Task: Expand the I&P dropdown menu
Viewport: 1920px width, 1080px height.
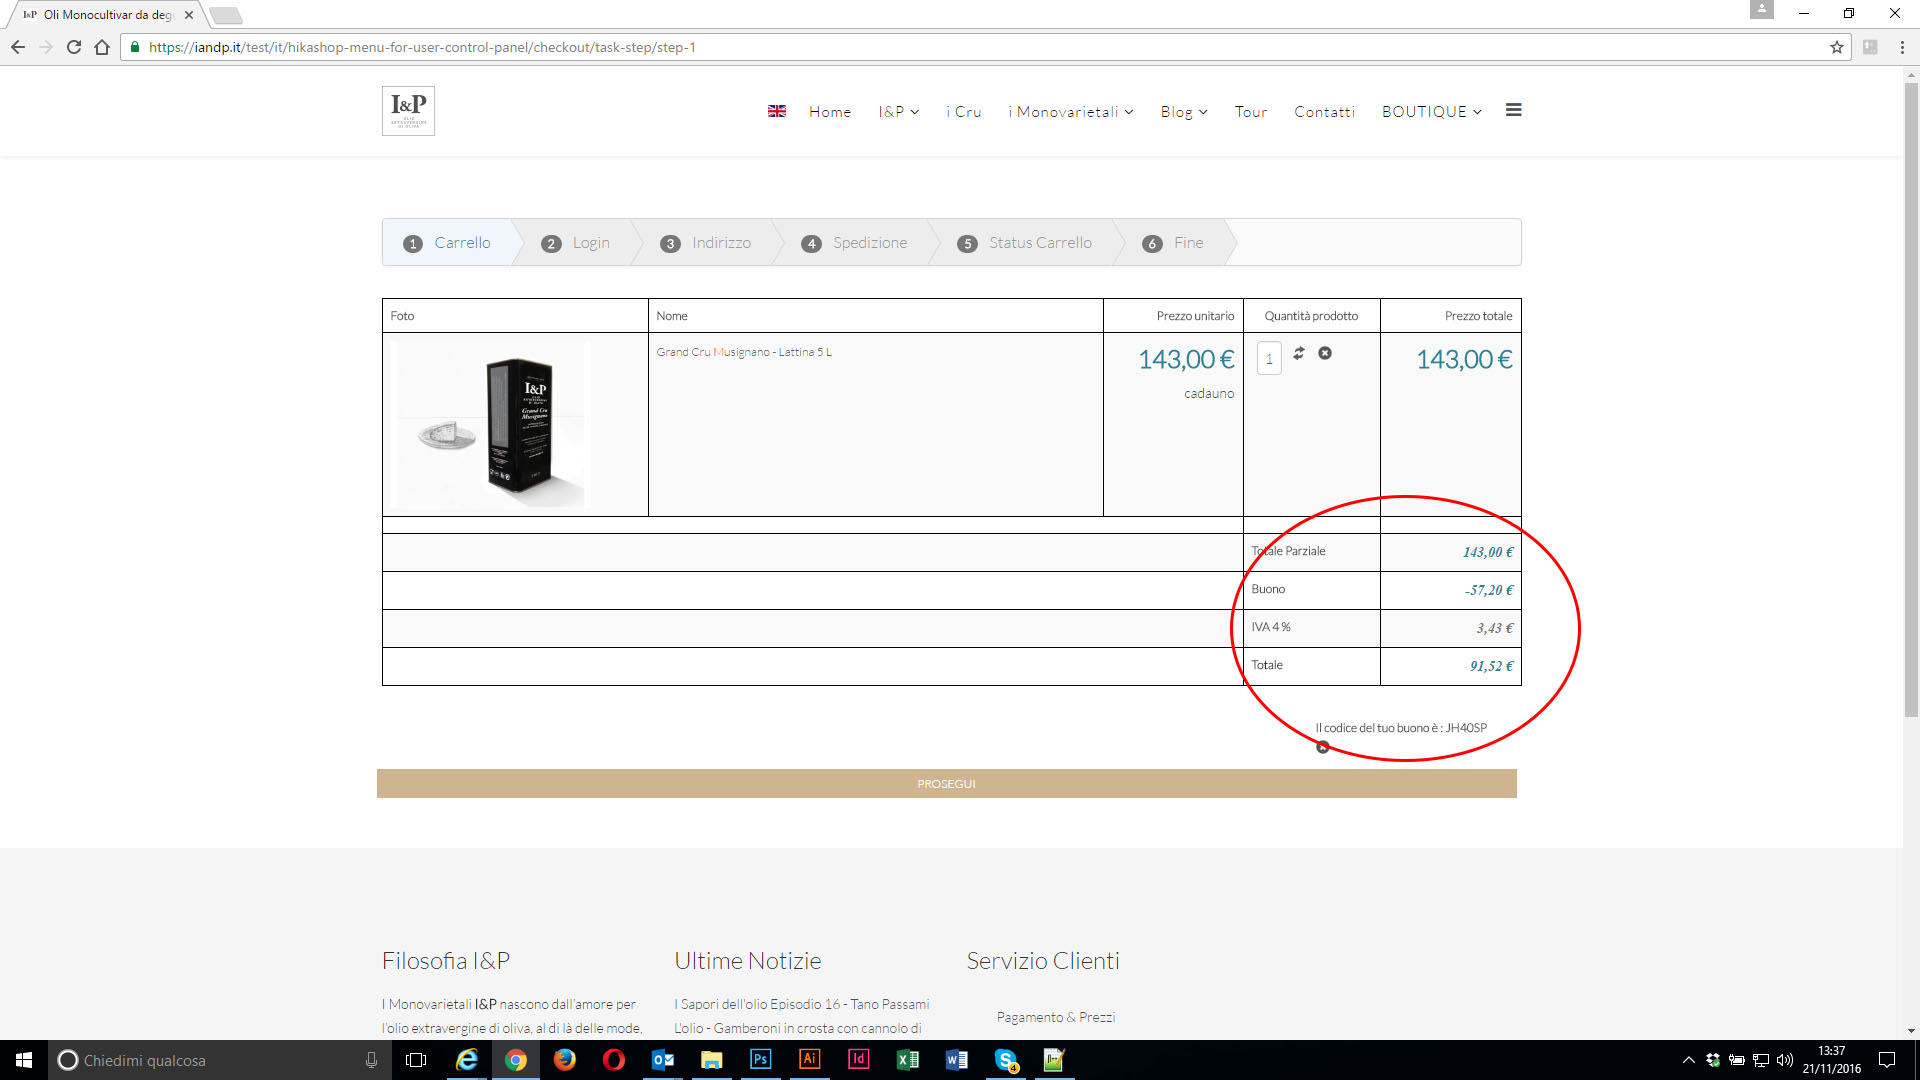Action: [898, 112]
